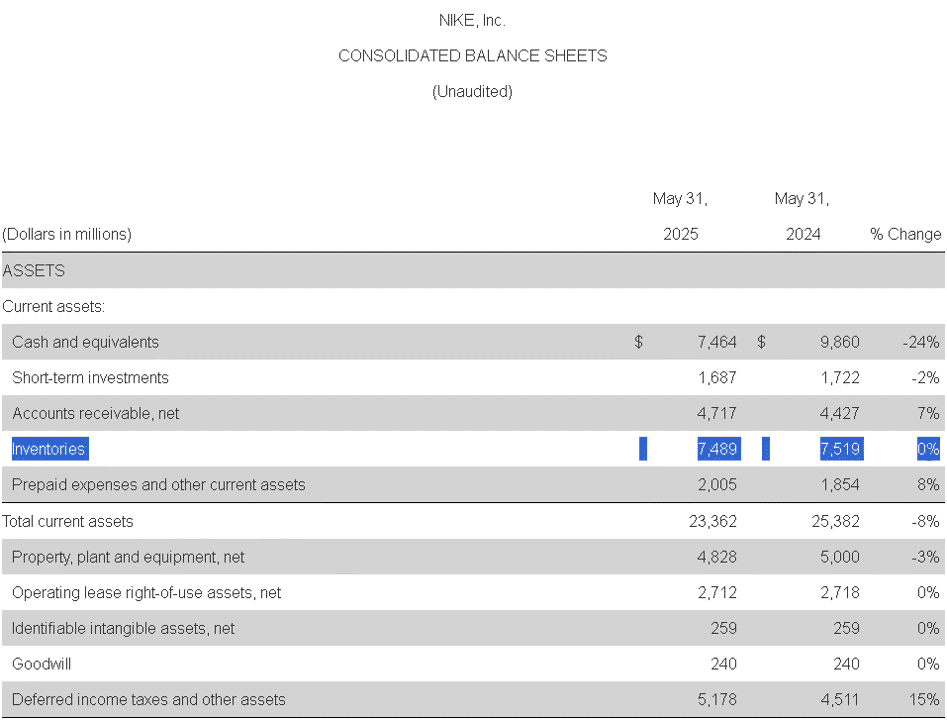This screenshot has width=947, height=720.
Task: Click the 15% change value
Action: [924, 699]
